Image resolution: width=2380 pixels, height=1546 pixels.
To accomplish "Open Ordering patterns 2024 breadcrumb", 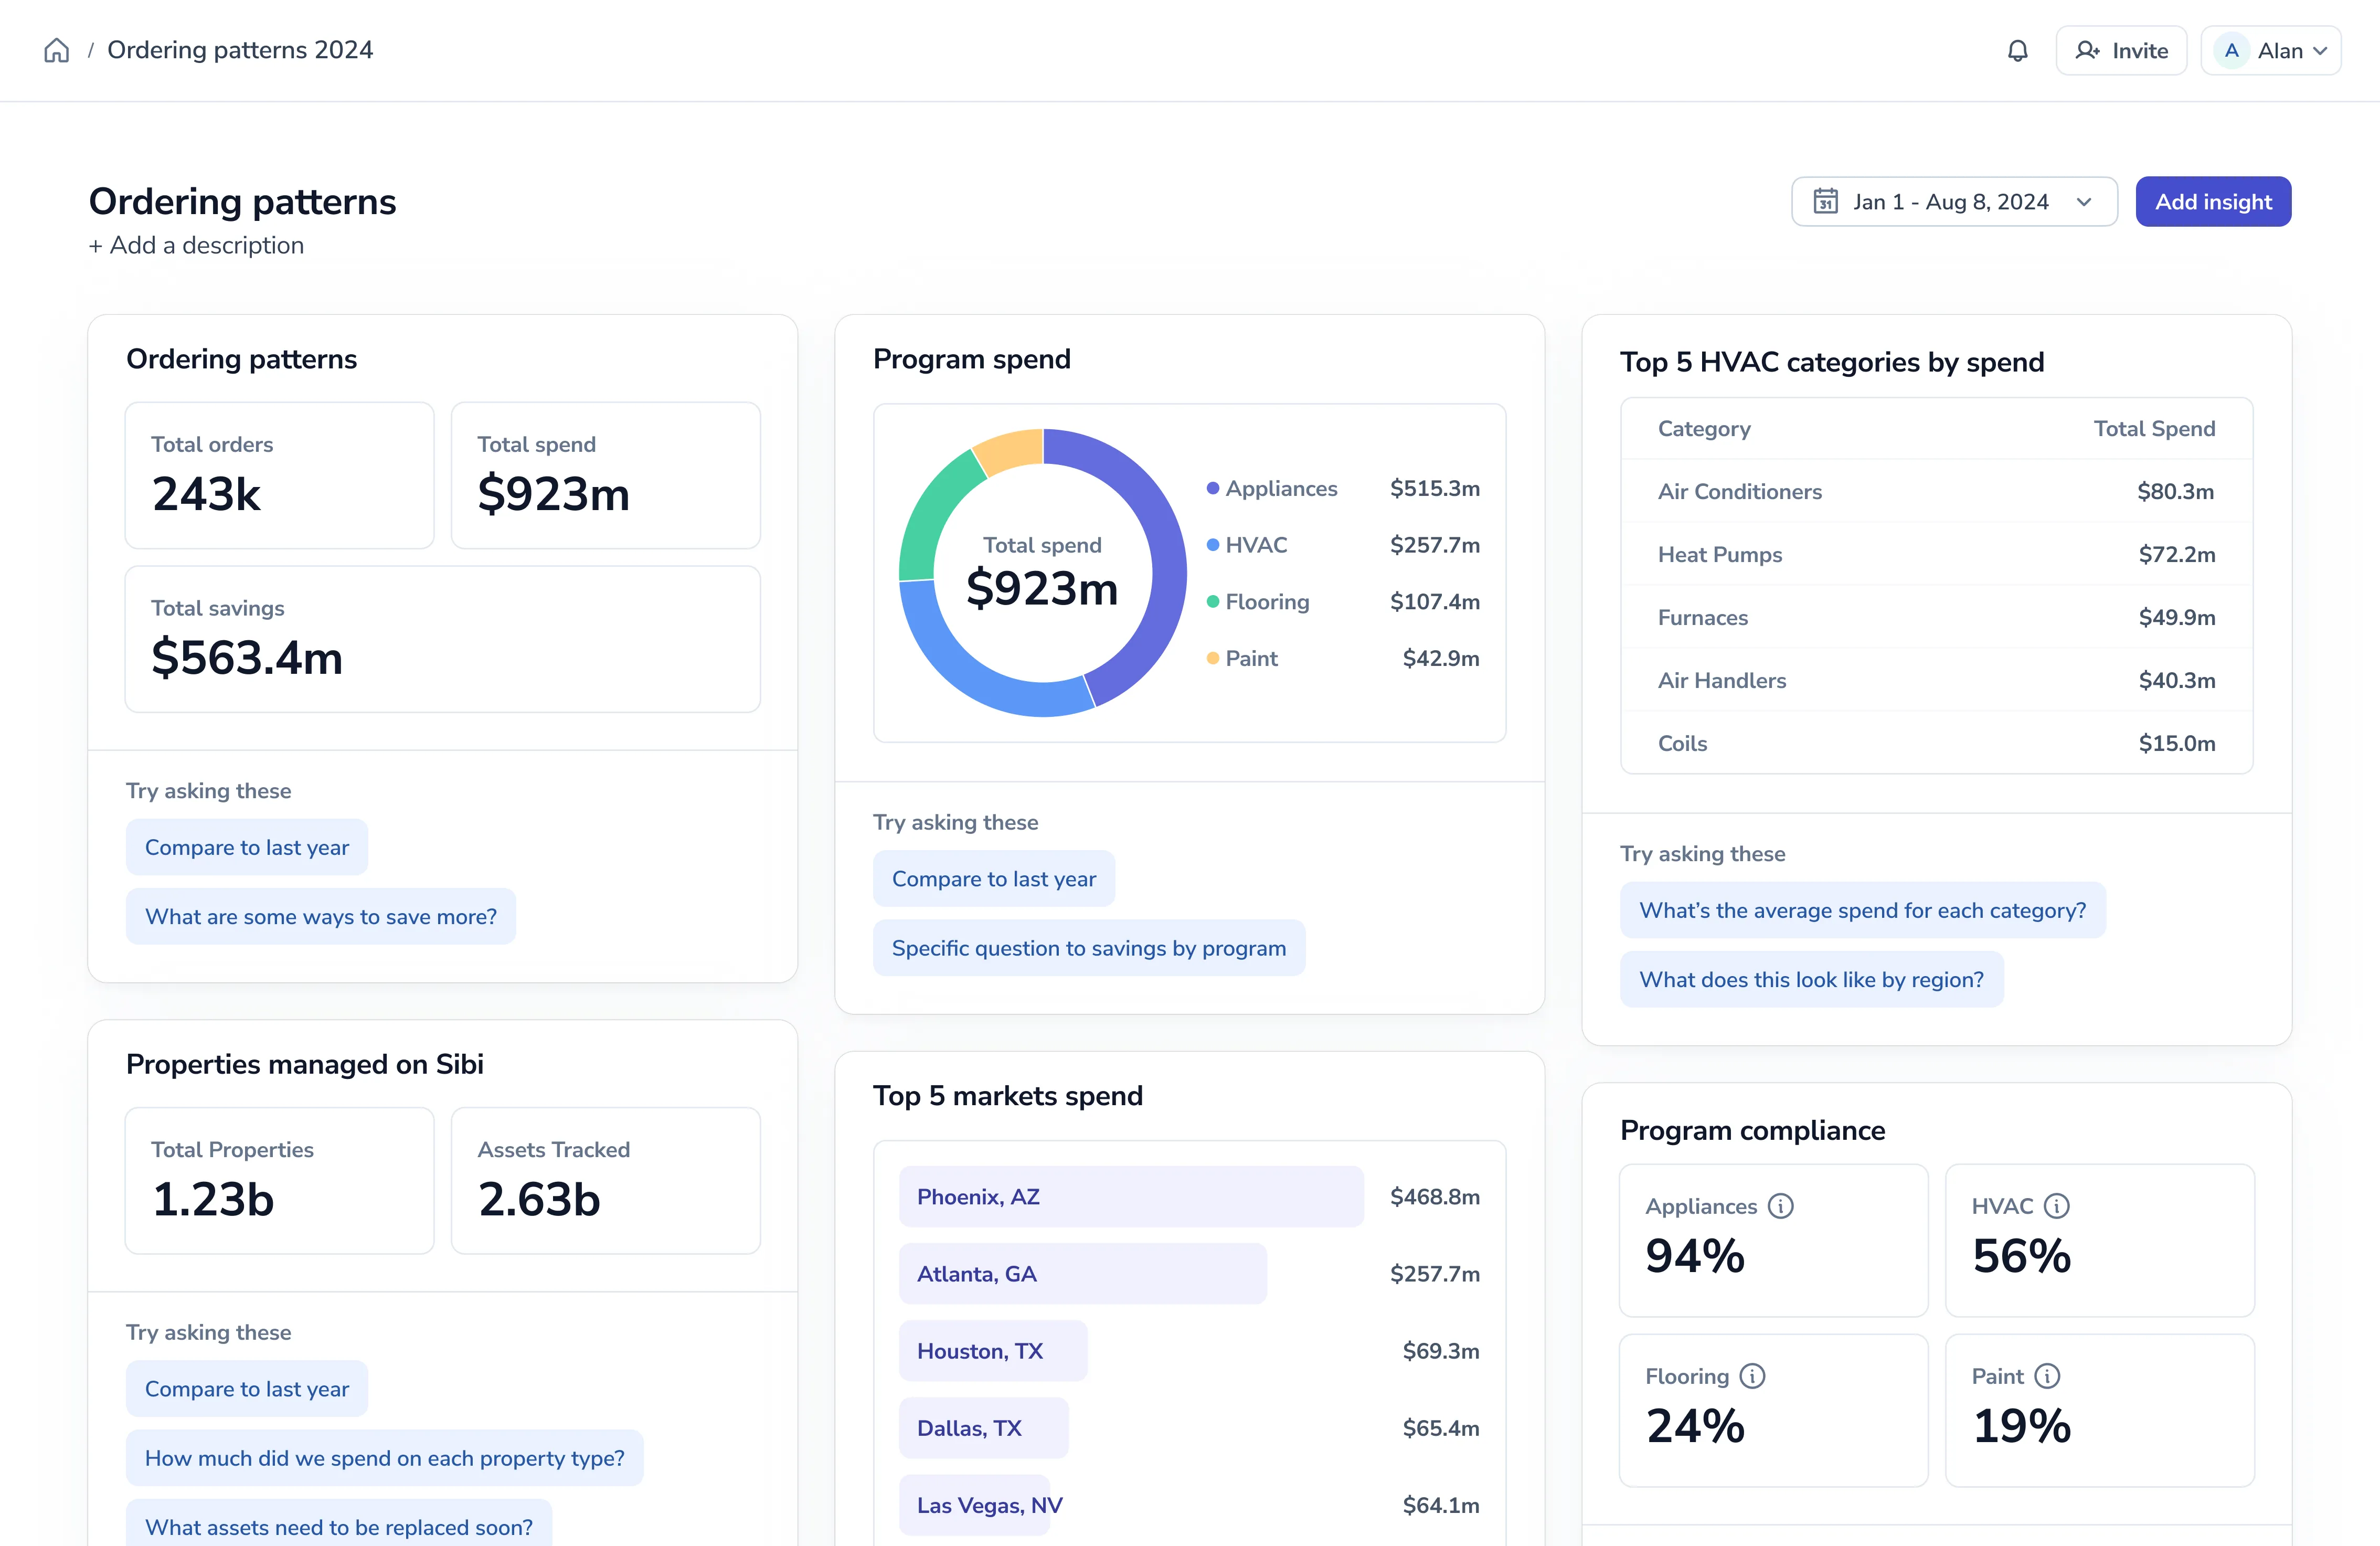I will [x=240, y=50].
